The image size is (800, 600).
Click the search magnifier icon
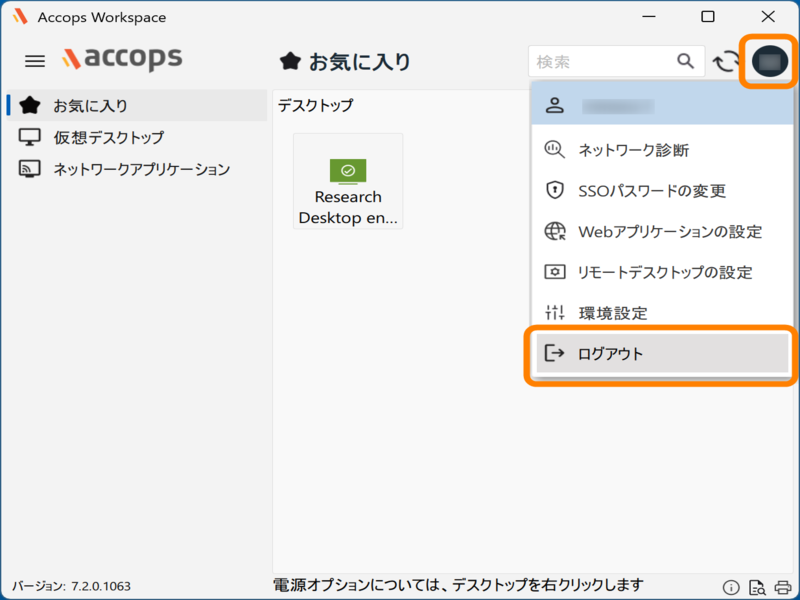(685, 61)
